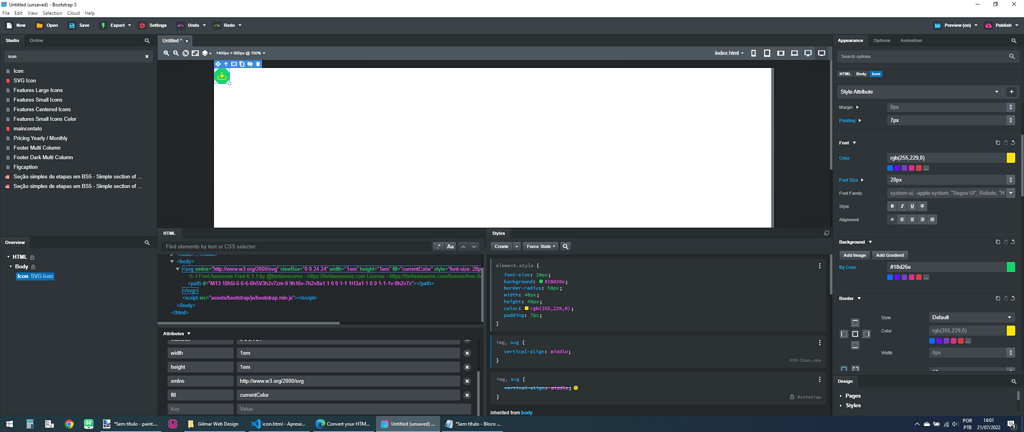This screenshot has width=1024, height=432.
Task: Open the border Style Default dropdown
Action: click(x=972, y=317)
